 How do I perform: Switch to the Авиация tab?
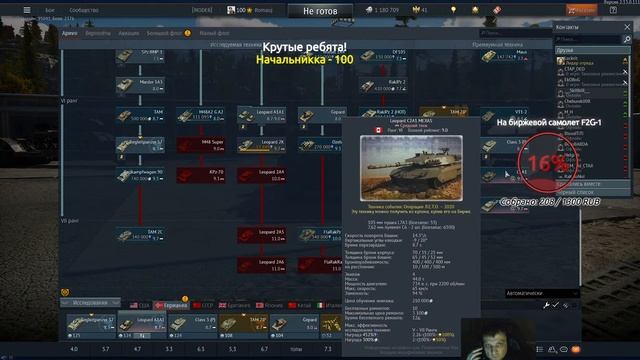pyautogui.click(x=129, y=33)
